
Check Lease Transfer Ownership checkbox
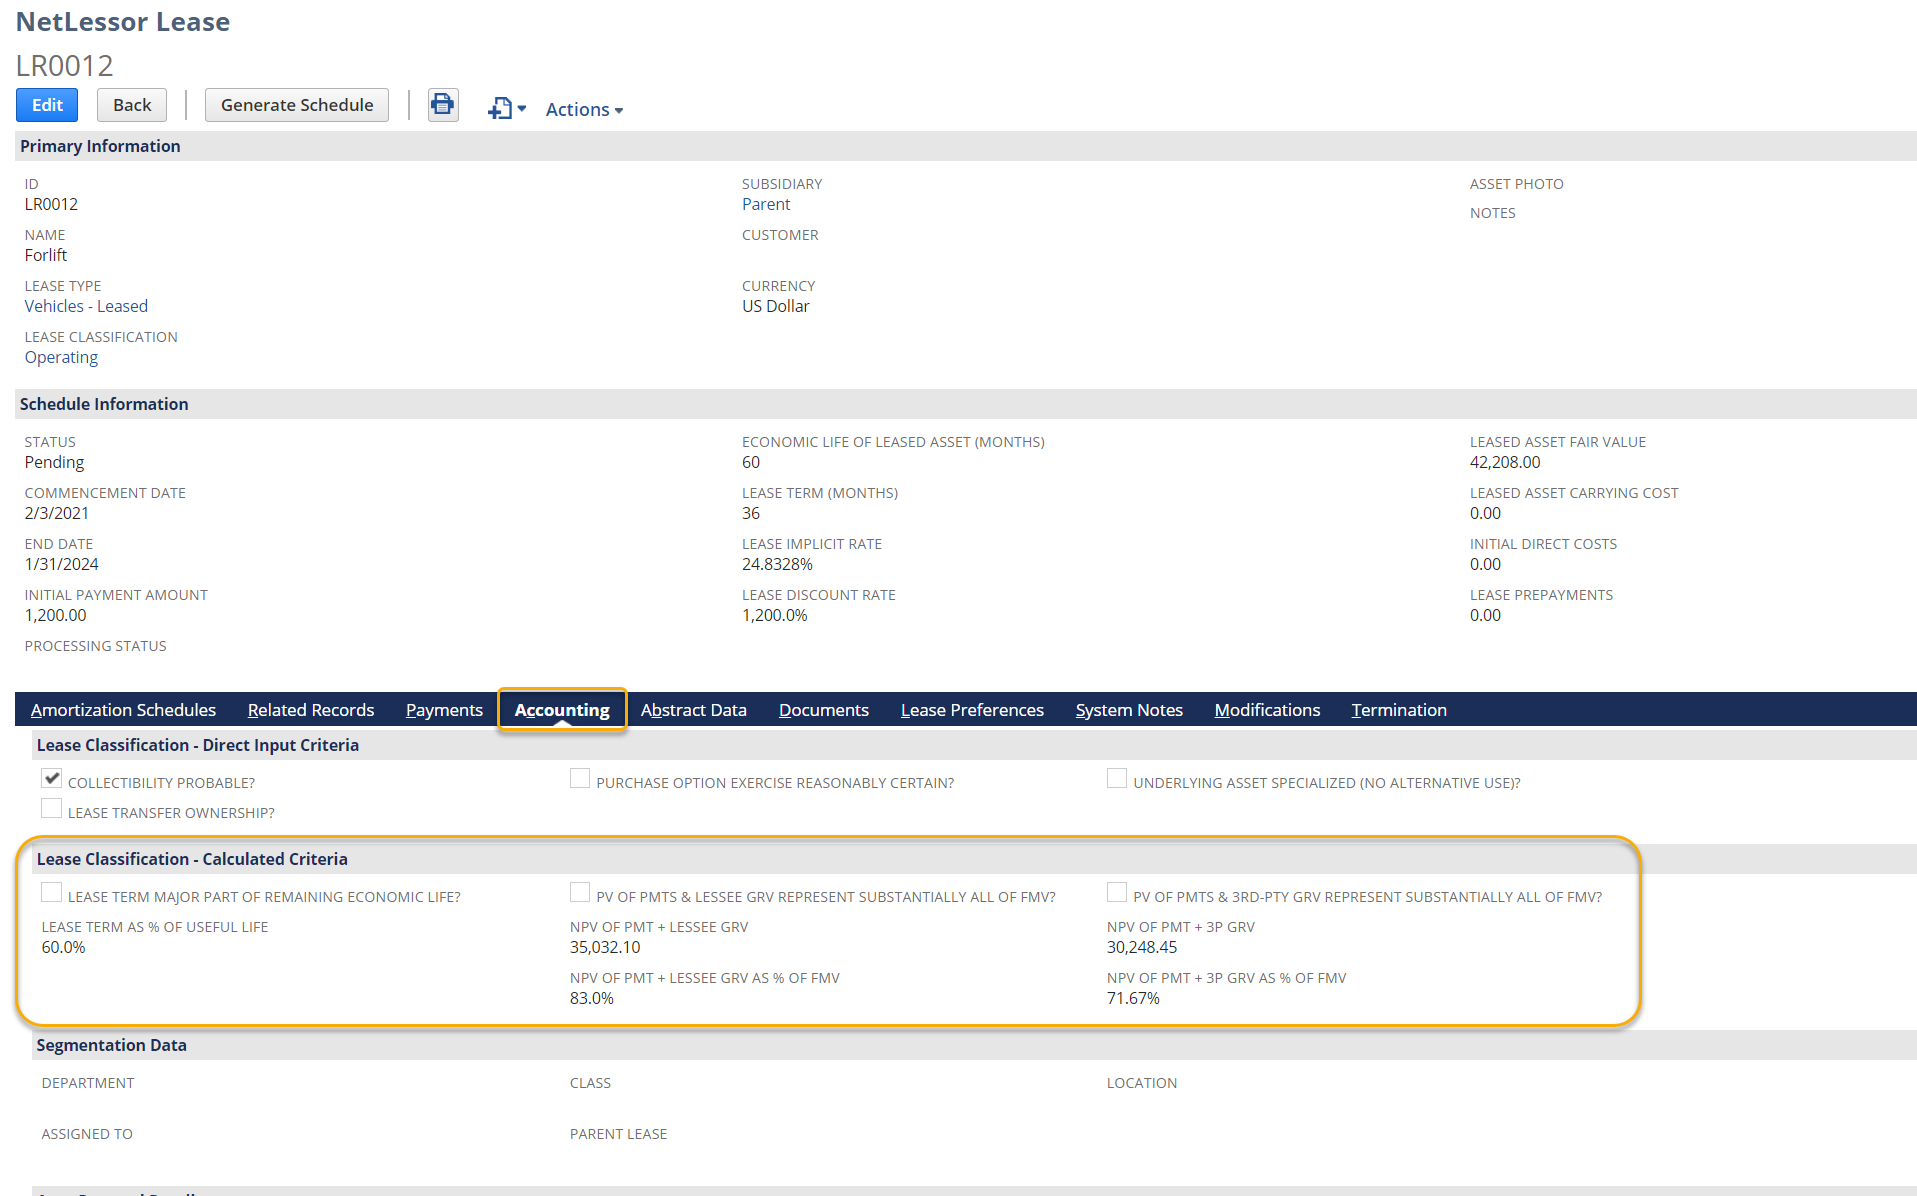[x=52, y=808]
